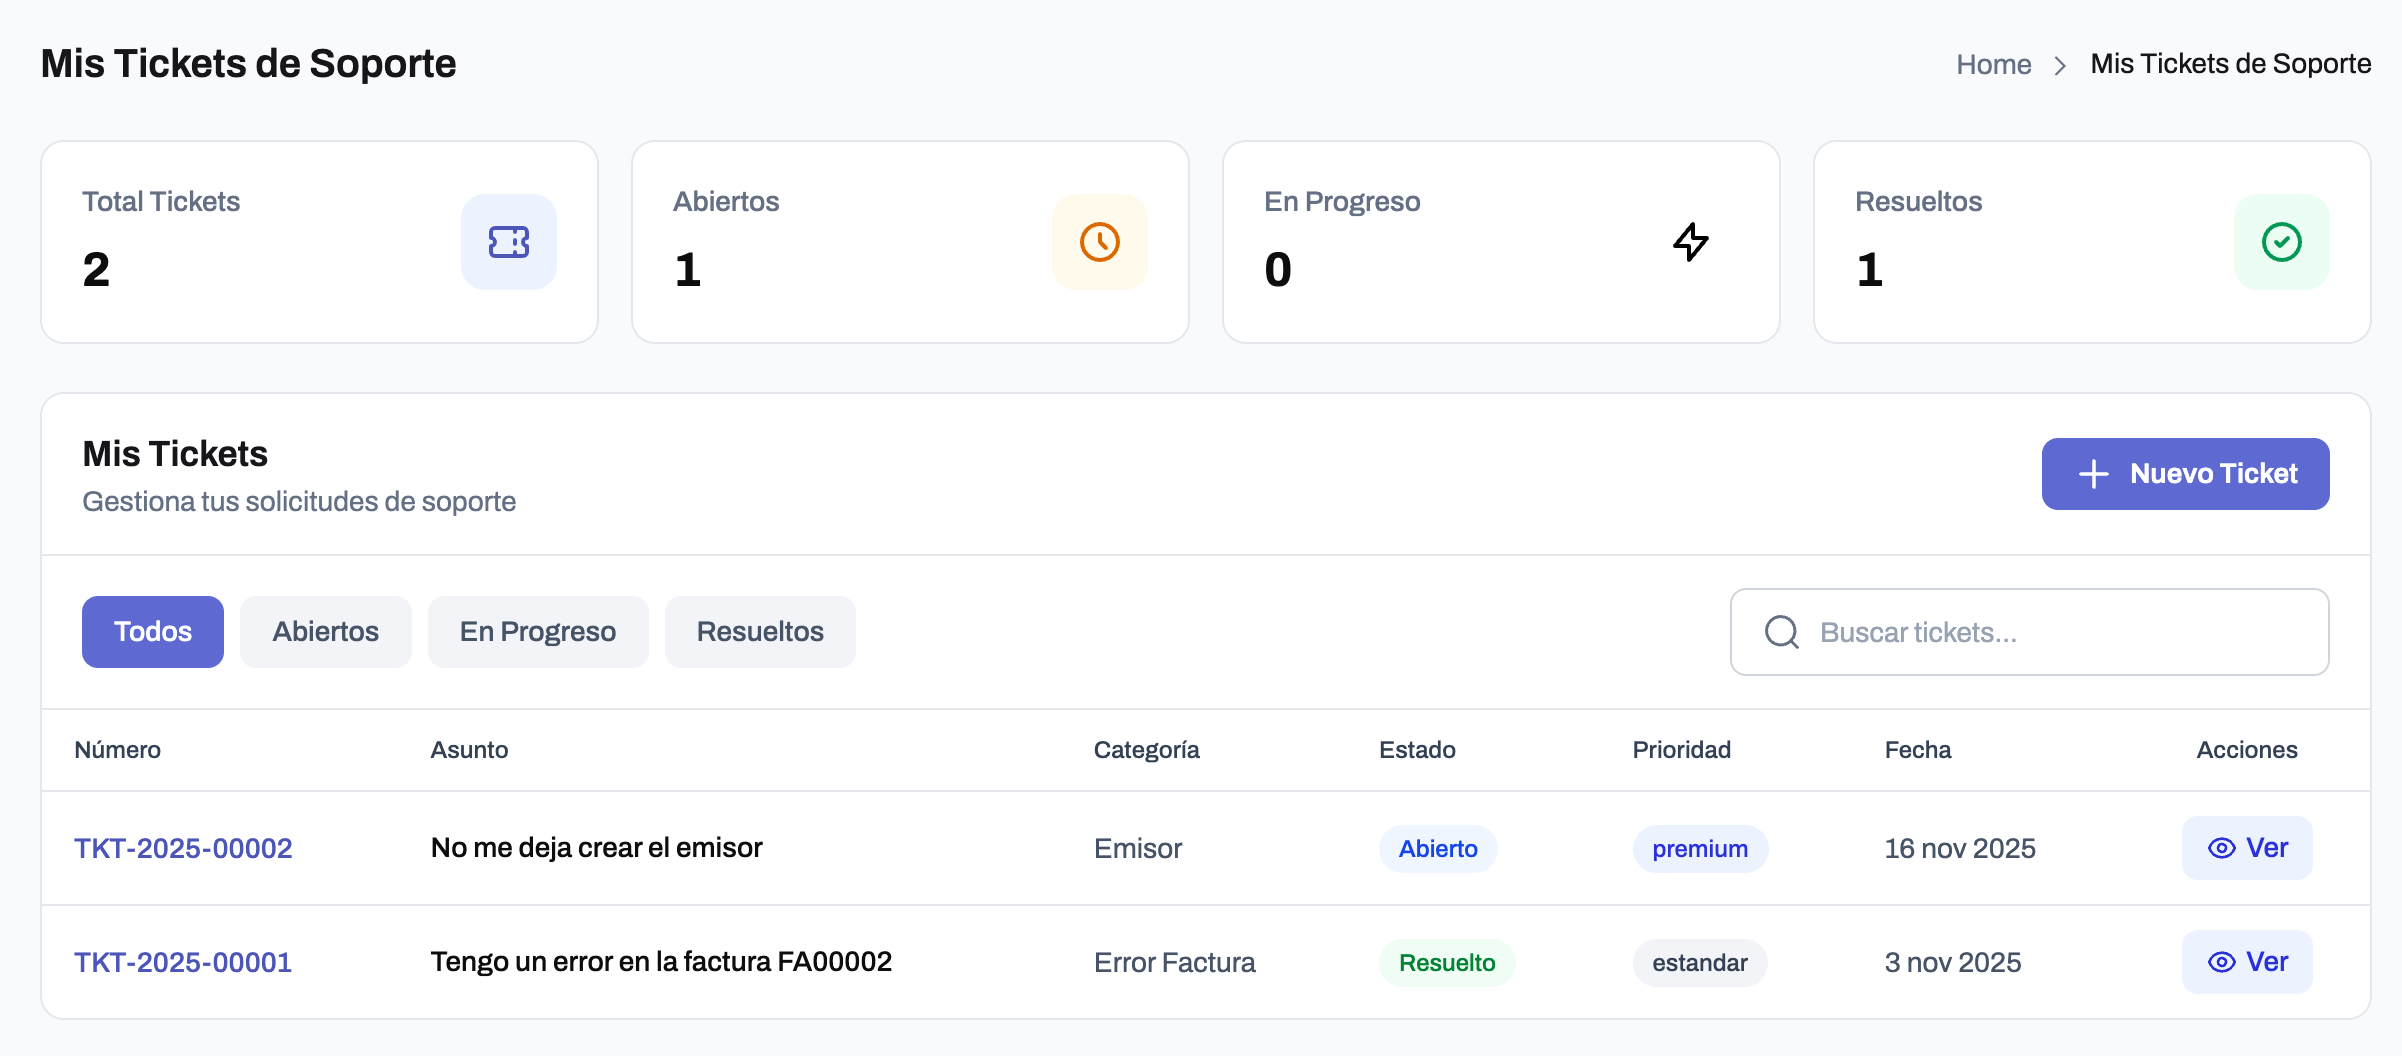
Task: Click the lightning bolt icon in En Progreso card
Action: 1690,242
